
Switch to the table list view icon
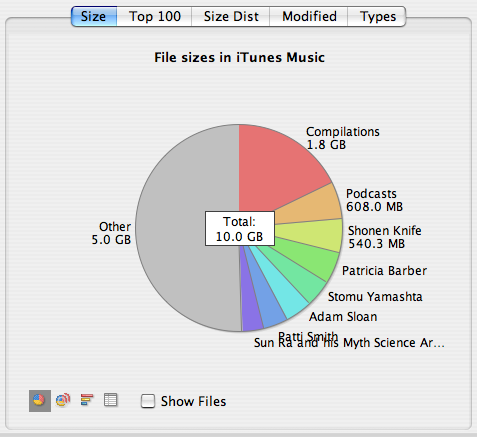[110, 400]
